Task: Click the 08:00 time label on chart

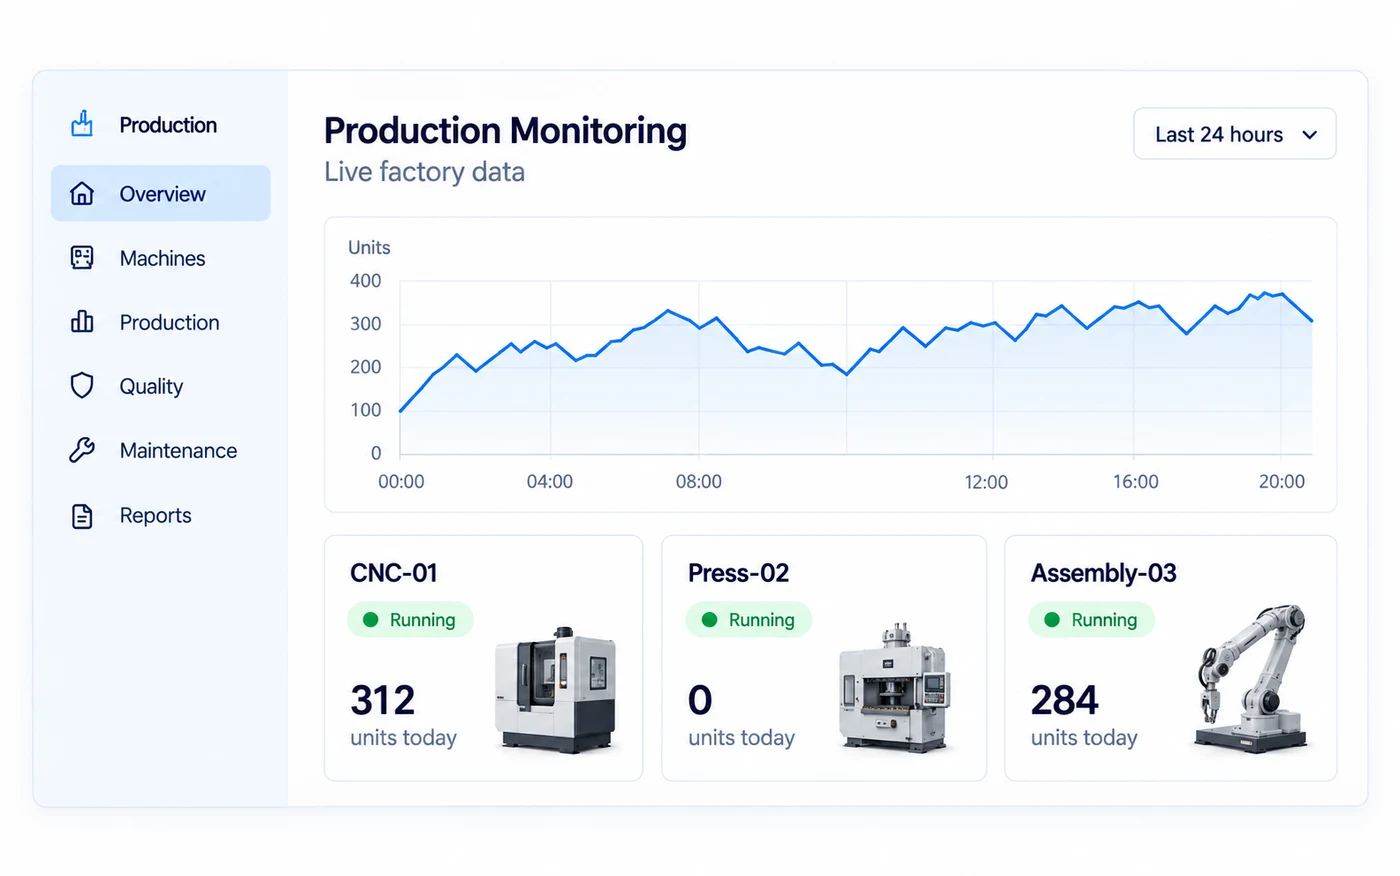Action: [699, 482]
